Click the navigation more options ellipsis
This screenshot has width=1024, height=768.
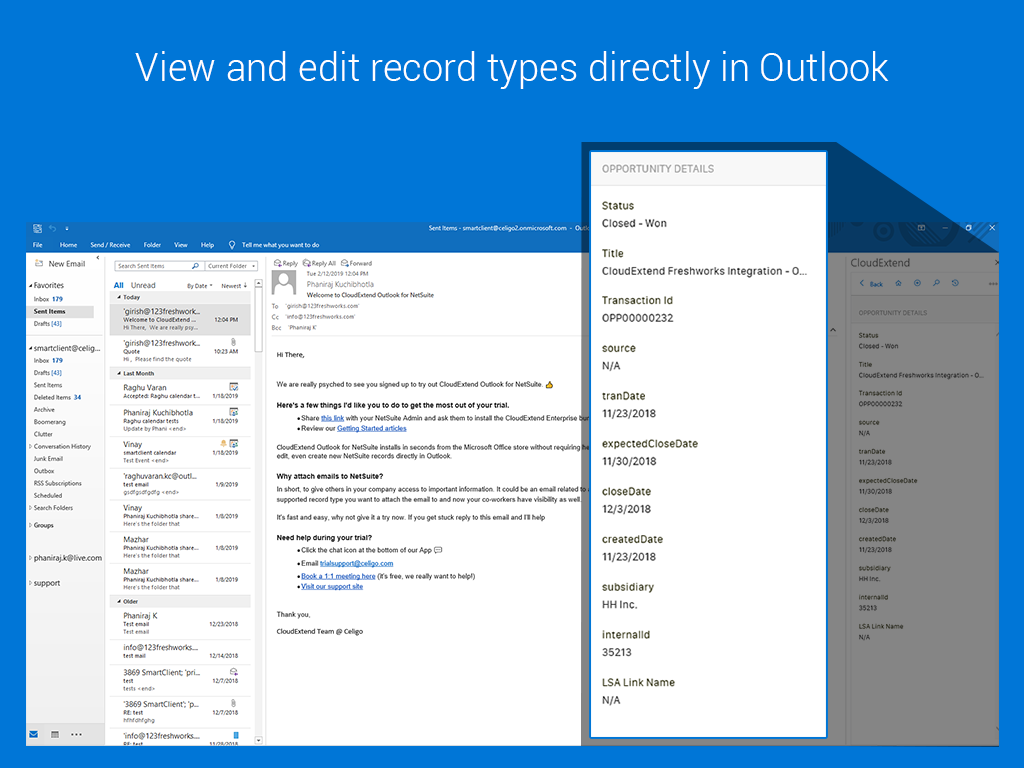point(76,734)
